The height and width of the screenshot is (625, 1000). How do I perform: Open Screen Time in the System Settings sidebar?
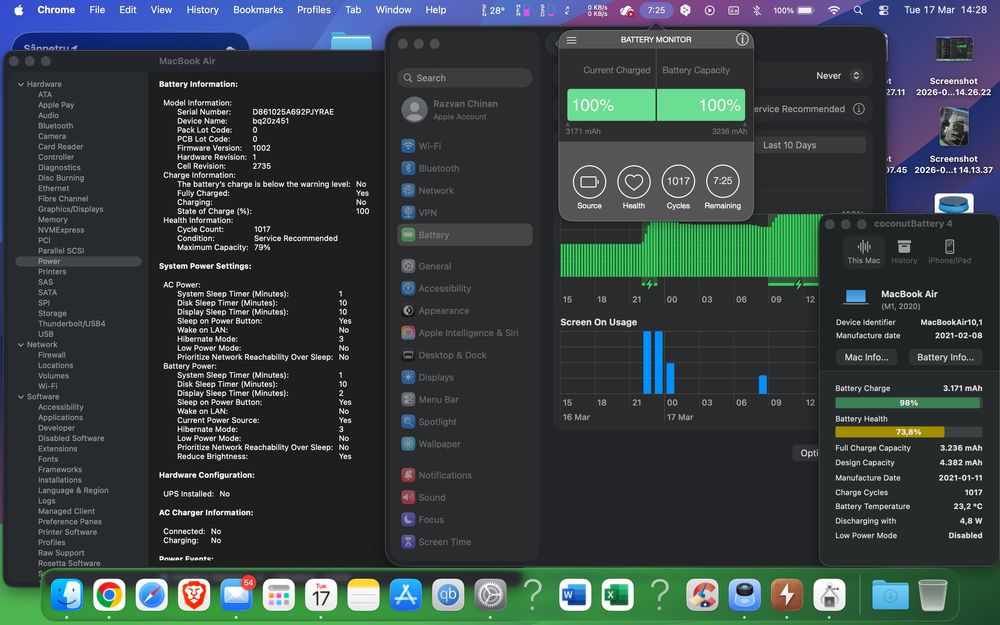click(464, 542)
